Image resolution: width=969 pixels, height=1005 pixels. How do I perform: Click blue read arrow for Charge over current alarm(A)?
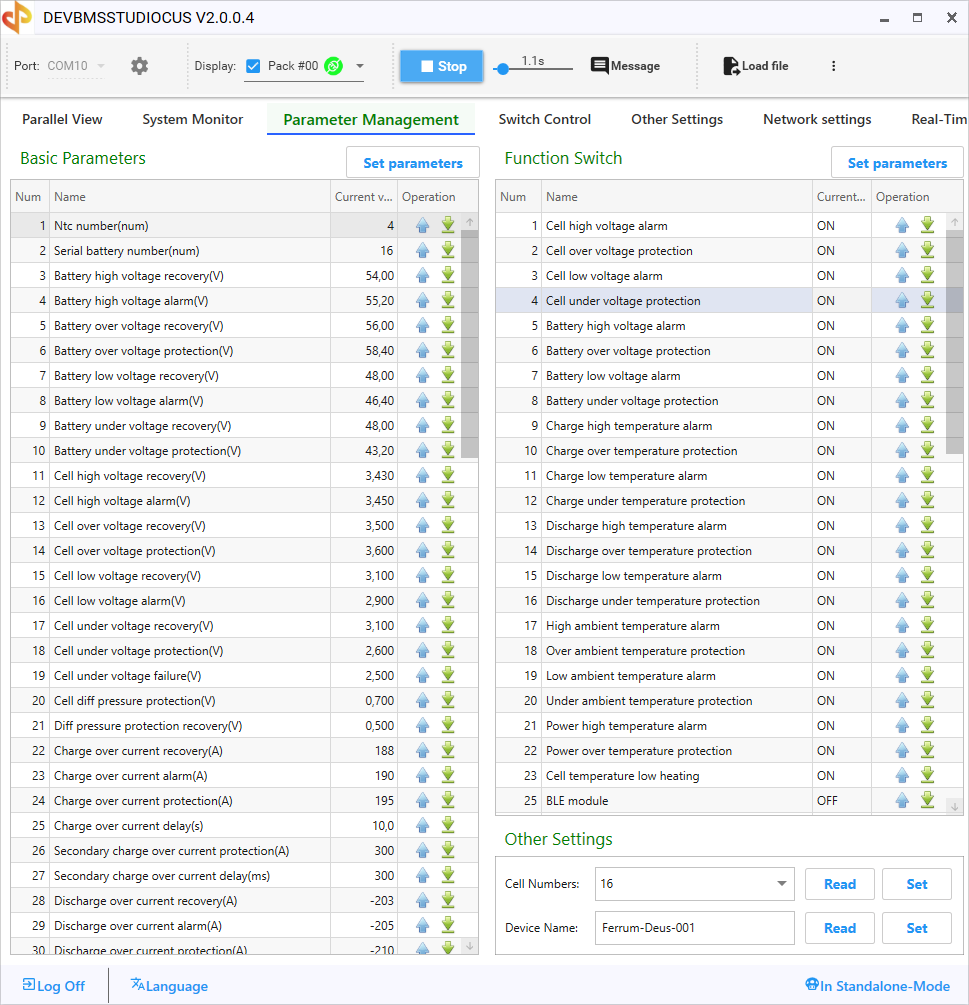point(422,775)
